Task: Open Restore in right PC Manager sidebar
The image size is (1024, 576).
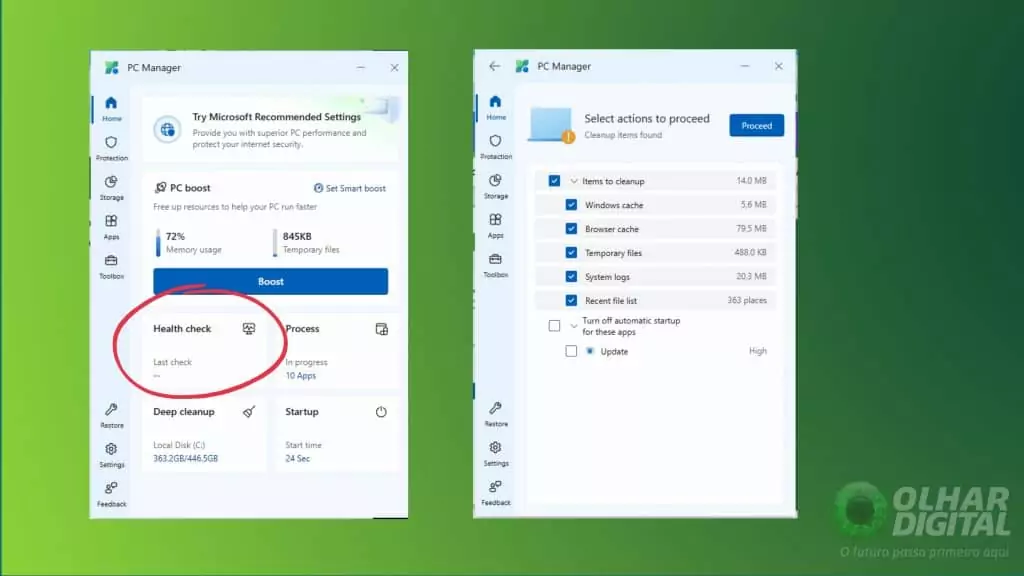Action: tap(496, 414)
